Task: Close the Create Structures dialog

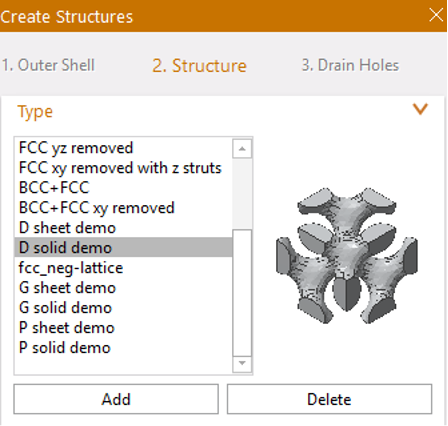Action: click(436, 15)
